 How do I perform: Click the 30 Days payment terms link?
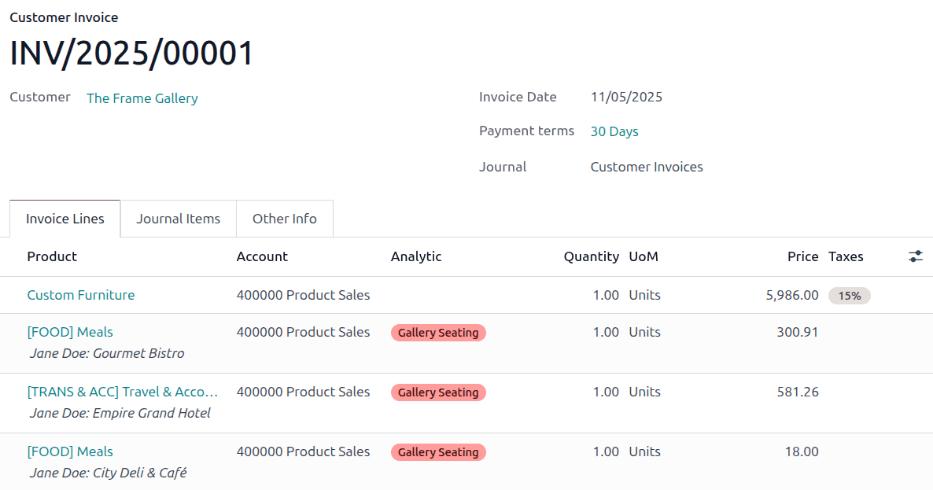(614, 131)
